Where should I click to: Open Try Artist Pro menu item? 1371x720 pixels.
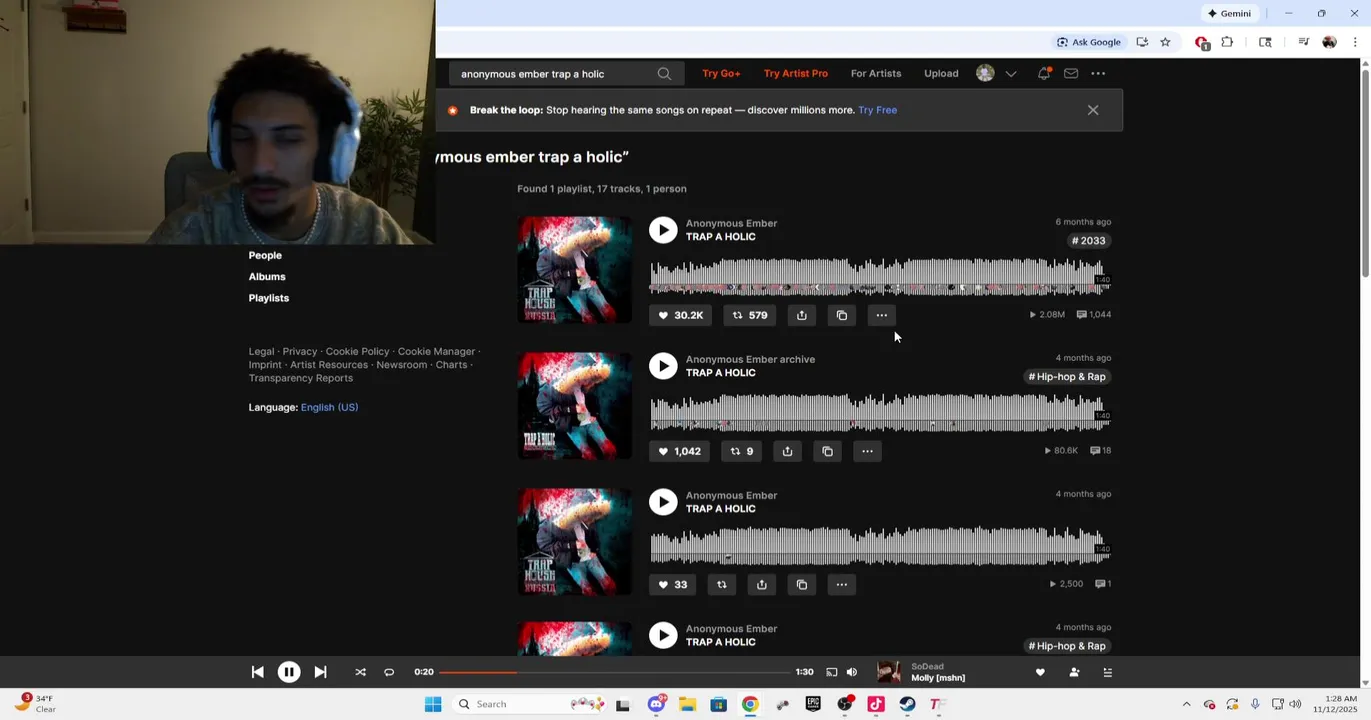[796, 74]
